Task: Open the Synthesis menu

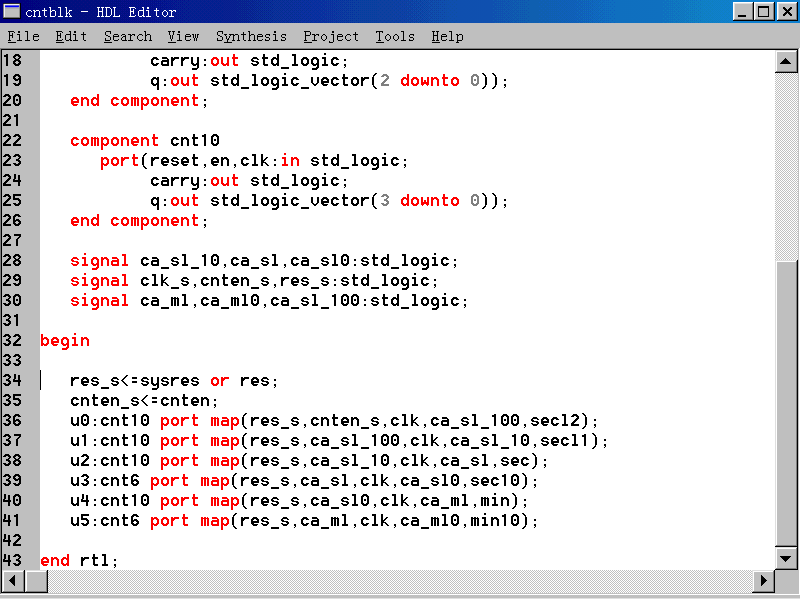Action: click(251, 37)
